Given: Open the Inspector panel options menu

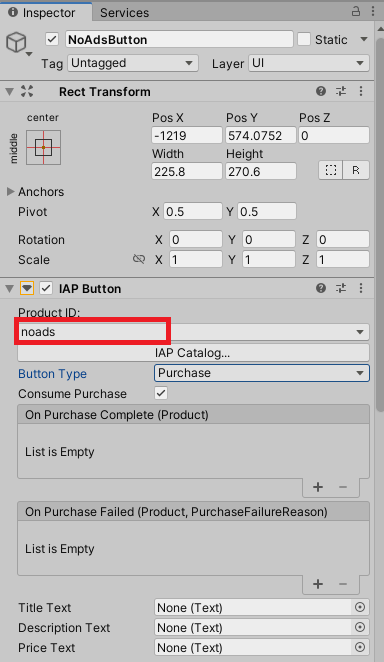Looking at the screenshot, I should point(373,11).
